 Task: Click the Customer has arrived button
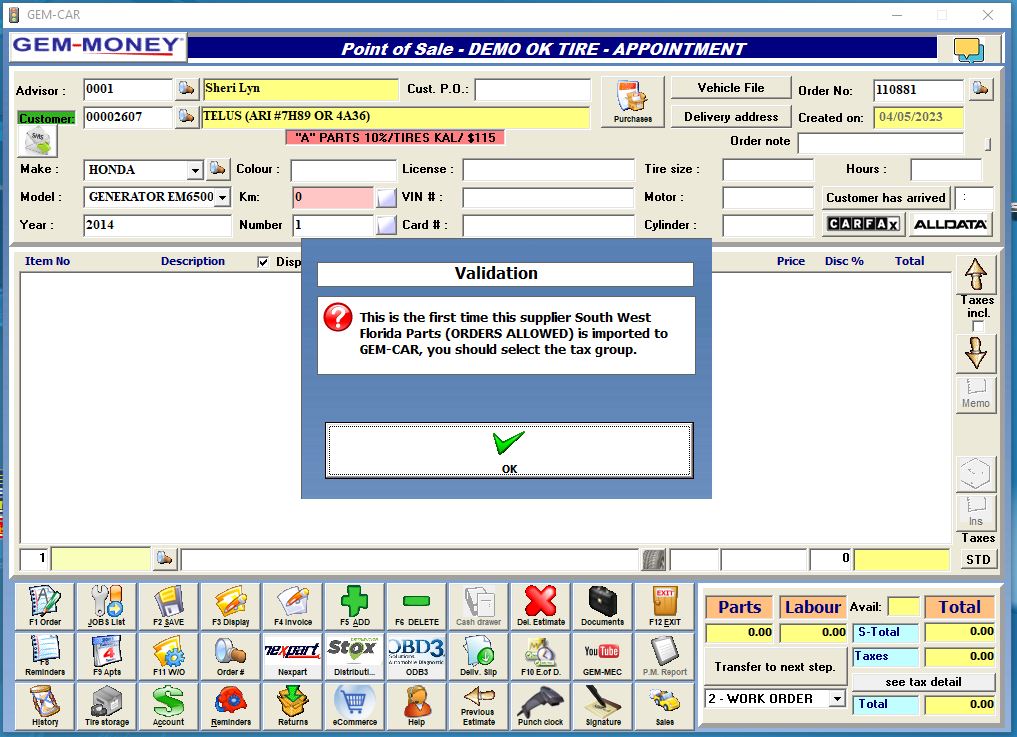[885, 198]
